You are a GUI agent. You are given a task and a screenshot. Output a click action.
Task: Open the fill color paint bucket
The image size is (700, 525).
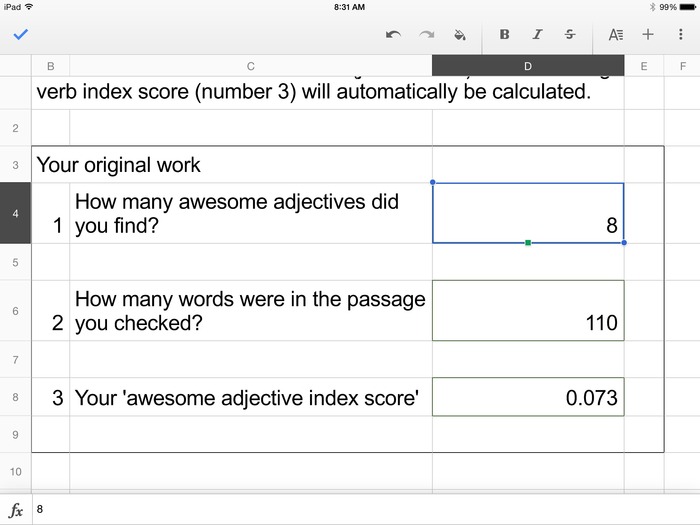pyautogui.click(x=460, y=34)
